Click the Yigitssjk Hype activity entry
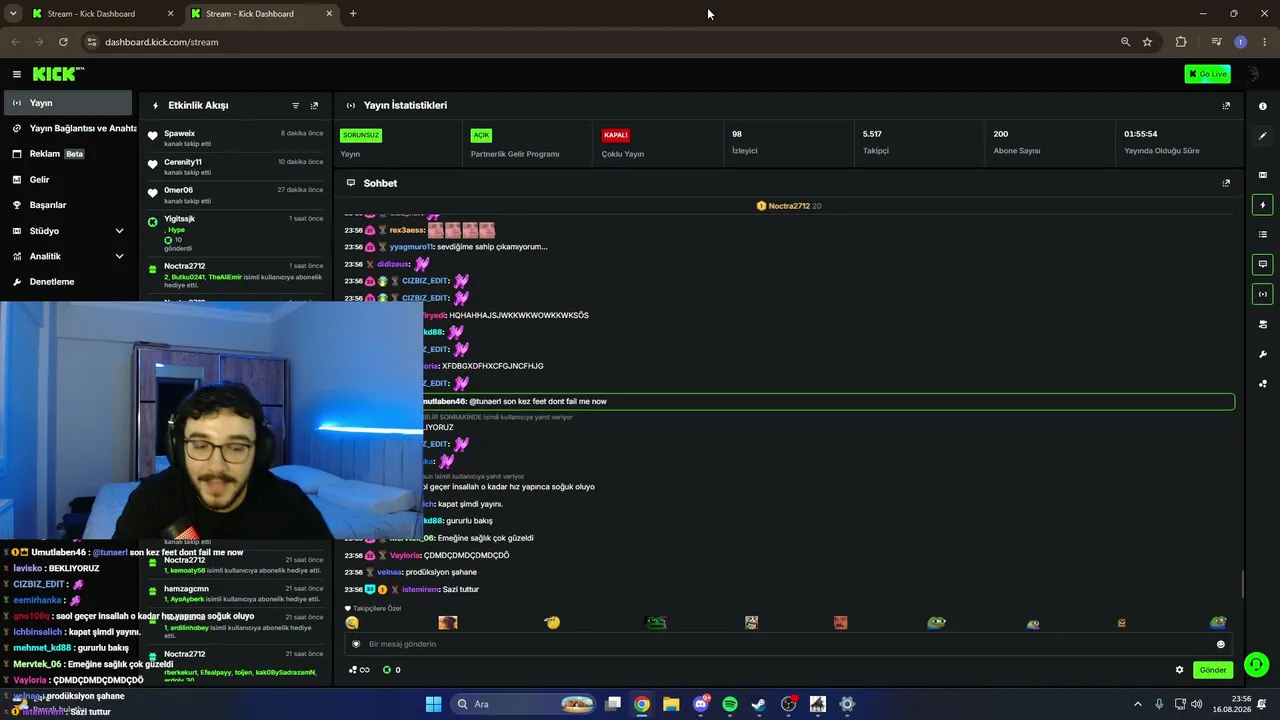 pos(235,234)
